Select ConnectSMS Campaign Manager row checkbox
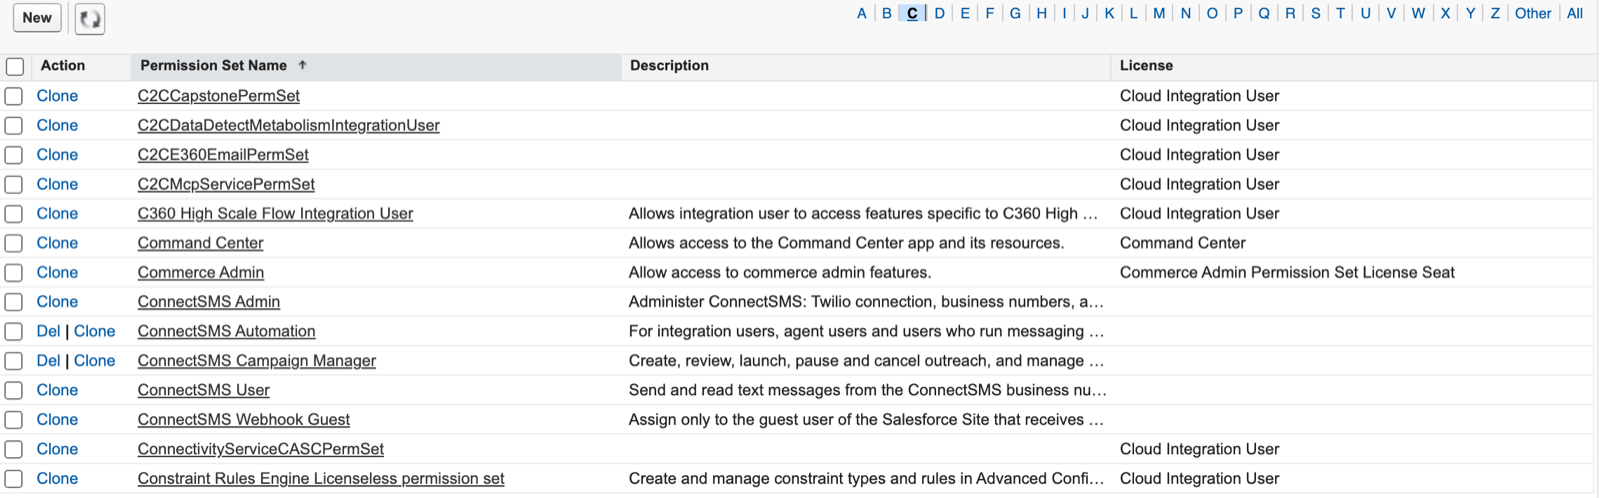This screenshot has height=498, width=1600. (14, 361)
